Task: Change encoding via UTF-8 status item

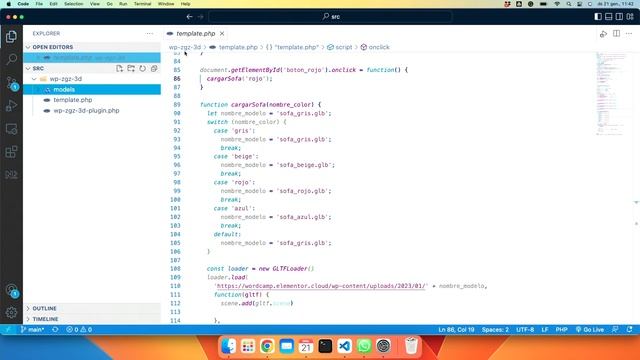Action: tap(525, 330)
